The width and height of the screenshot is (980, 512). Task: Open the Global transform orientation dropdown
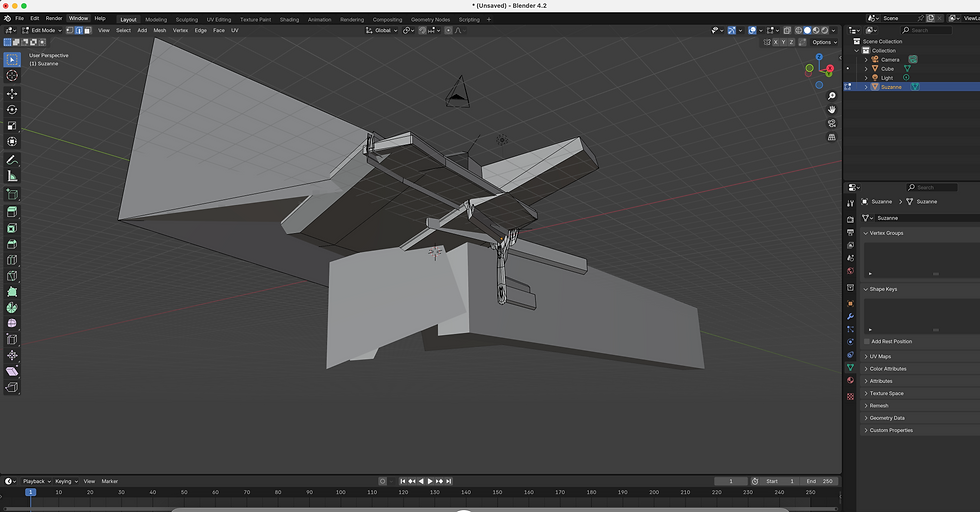[x=381, y=30]
